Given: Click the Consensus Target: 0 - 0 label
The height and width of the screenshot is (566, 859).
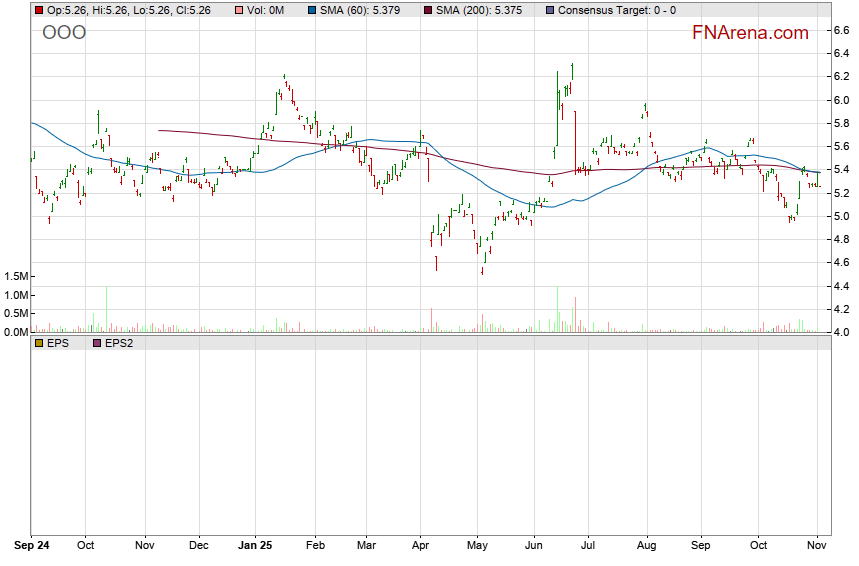Looking at the screenshot, I should point(616,10).
